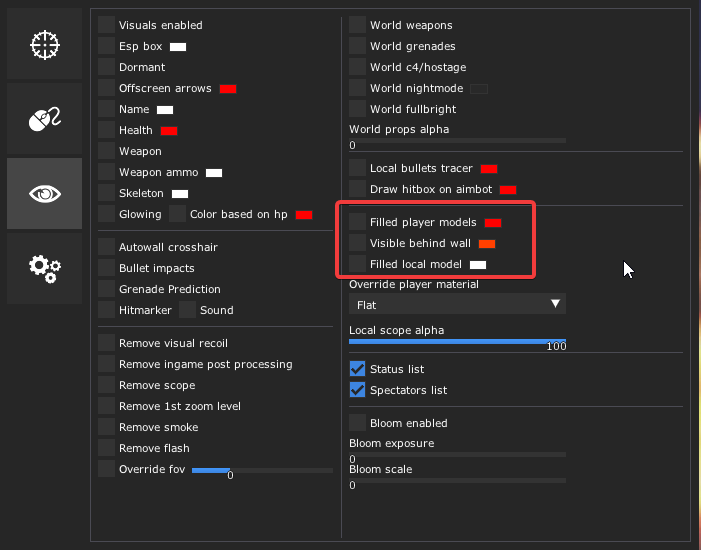This screenshot has width=701, height=550.
Task: Click the Override fov slider
Action: pos(262,470)
